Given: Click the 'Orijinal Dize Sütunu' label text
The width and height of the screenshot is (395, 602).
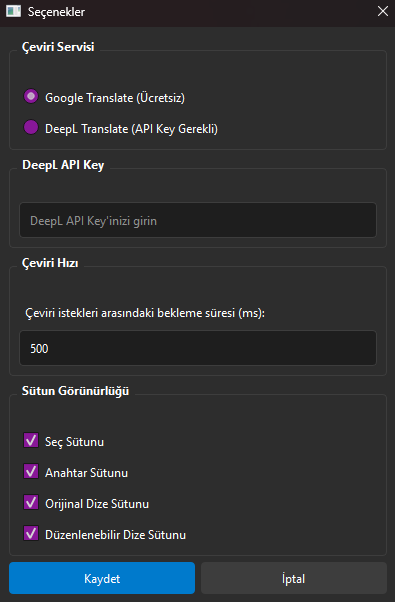Looking at the screenshot, I should tap(97, 504).
